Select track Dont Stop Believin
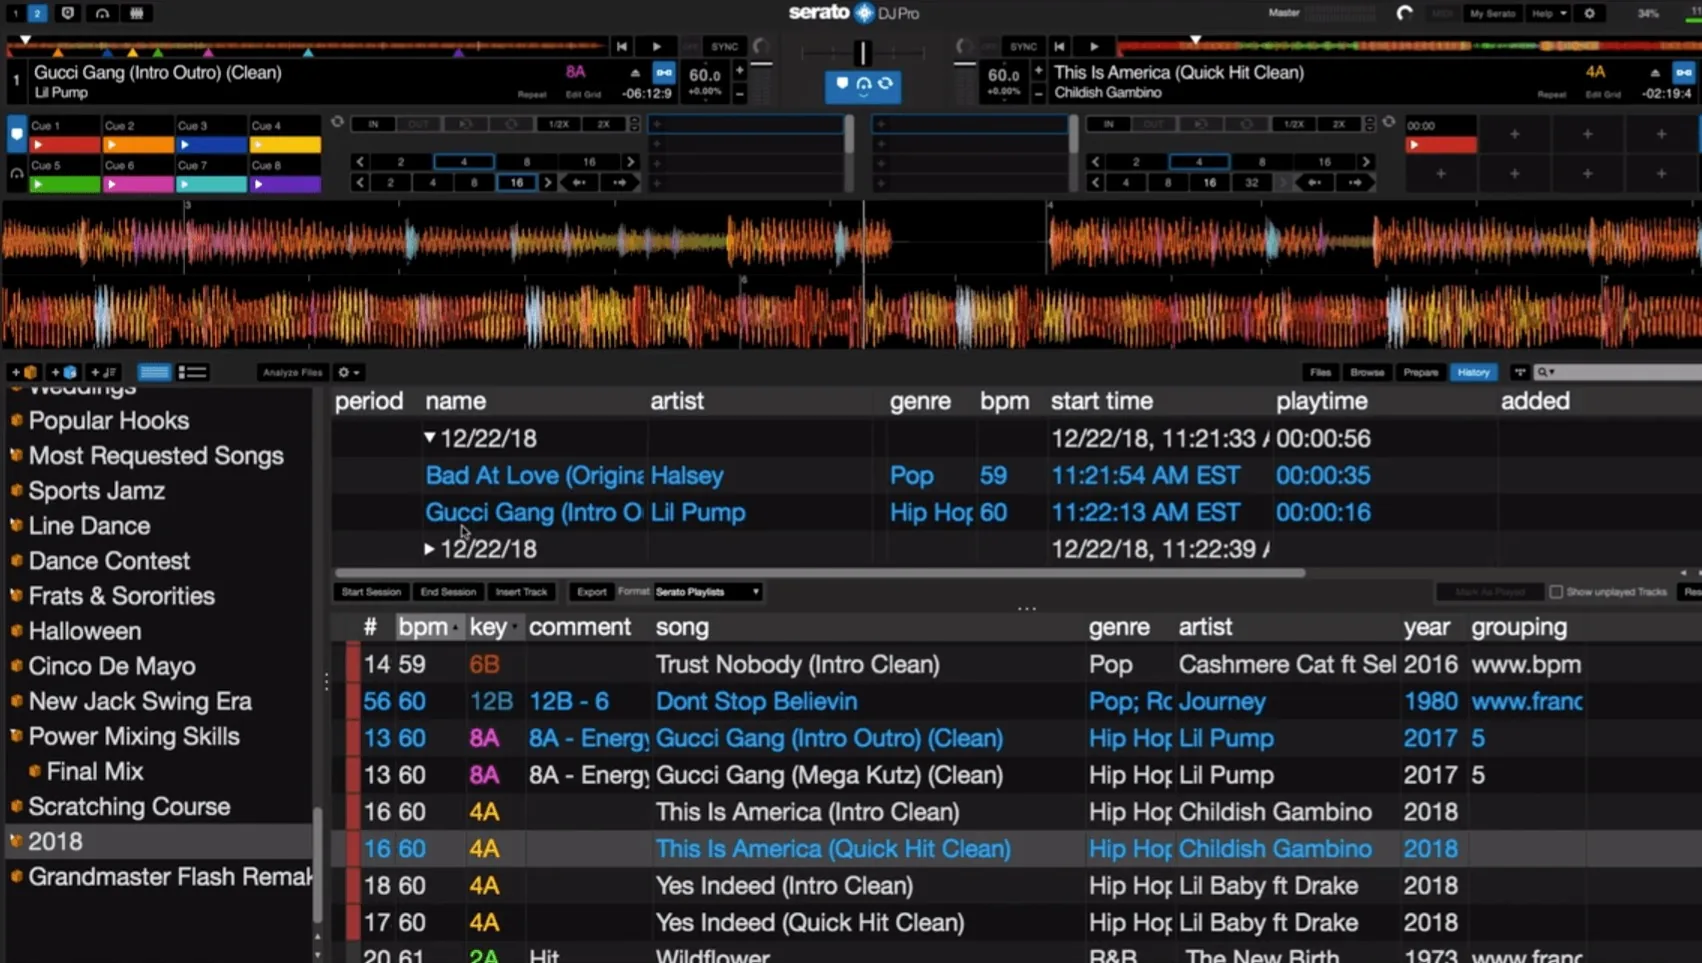 point(756,701)
